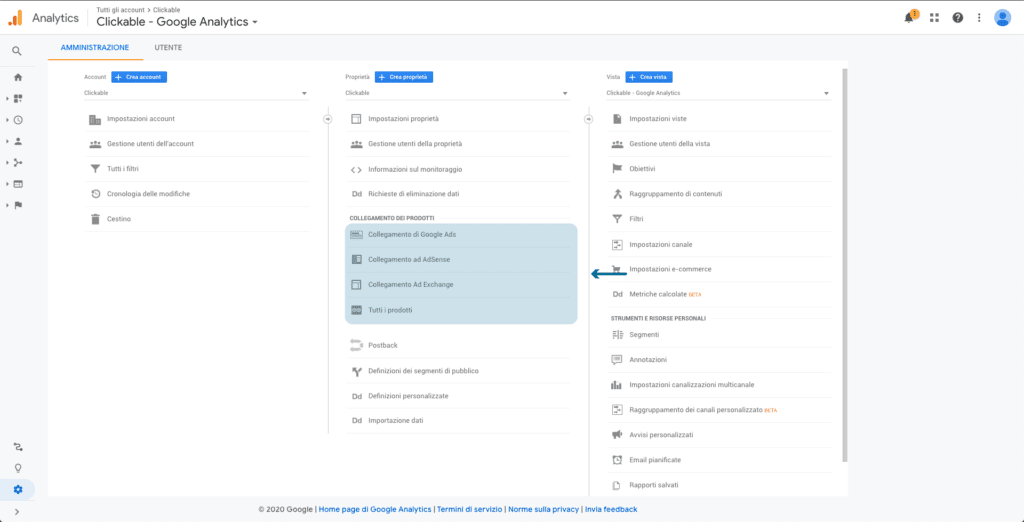Viewport: 1024px width, 522px height.
Task: Select the AMMINISTRAZIONE tab
Action: (x=95, y=47)
